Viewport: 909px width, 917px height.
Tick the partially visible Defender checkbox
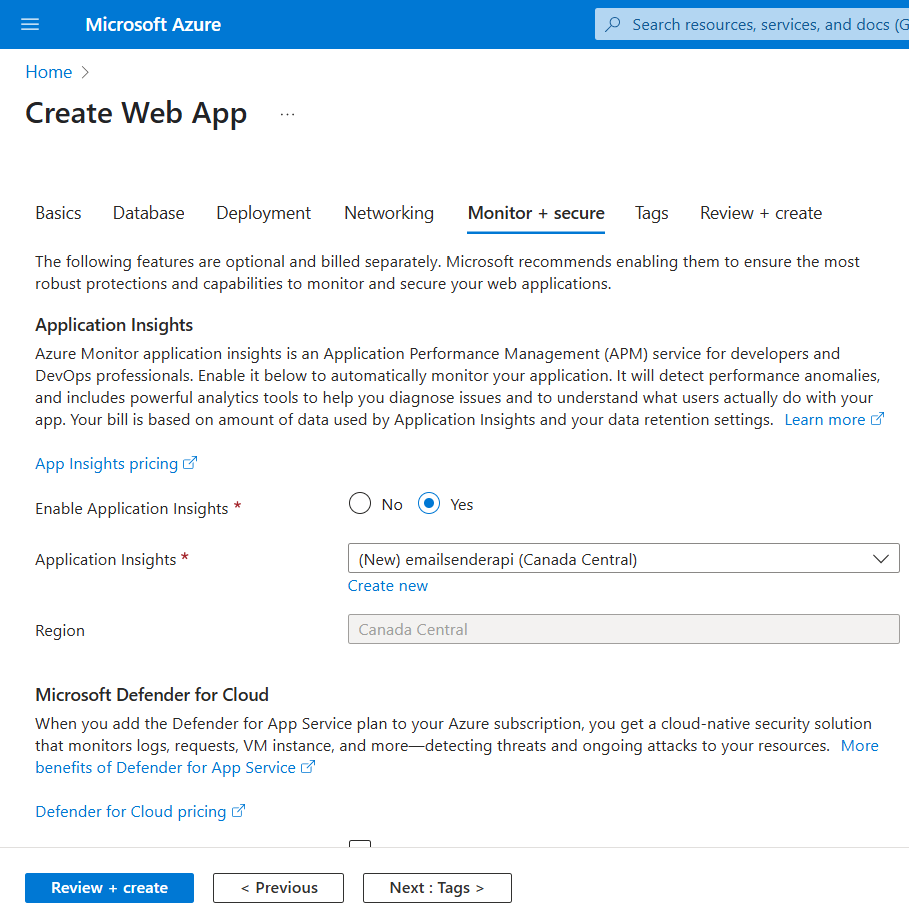(x=360, y=843)
